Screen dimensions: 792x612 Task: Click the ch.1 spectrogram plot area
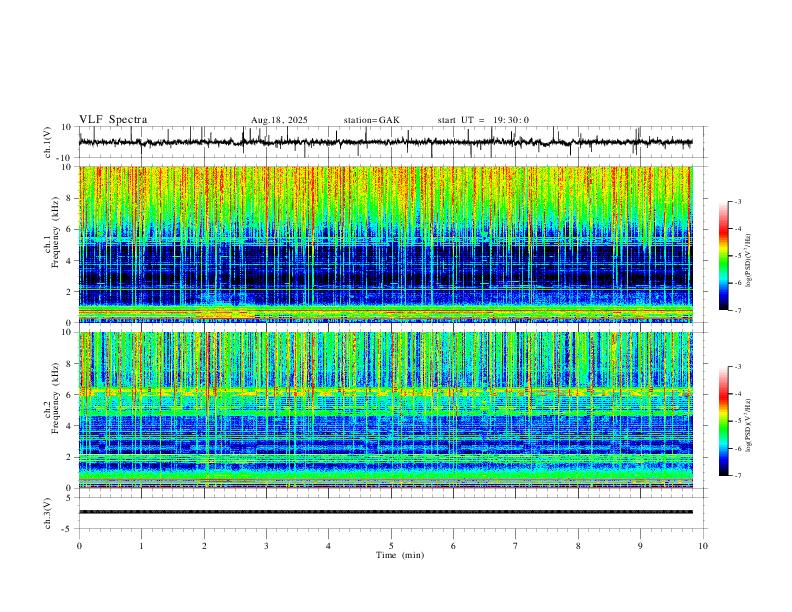tap(385, 244)
